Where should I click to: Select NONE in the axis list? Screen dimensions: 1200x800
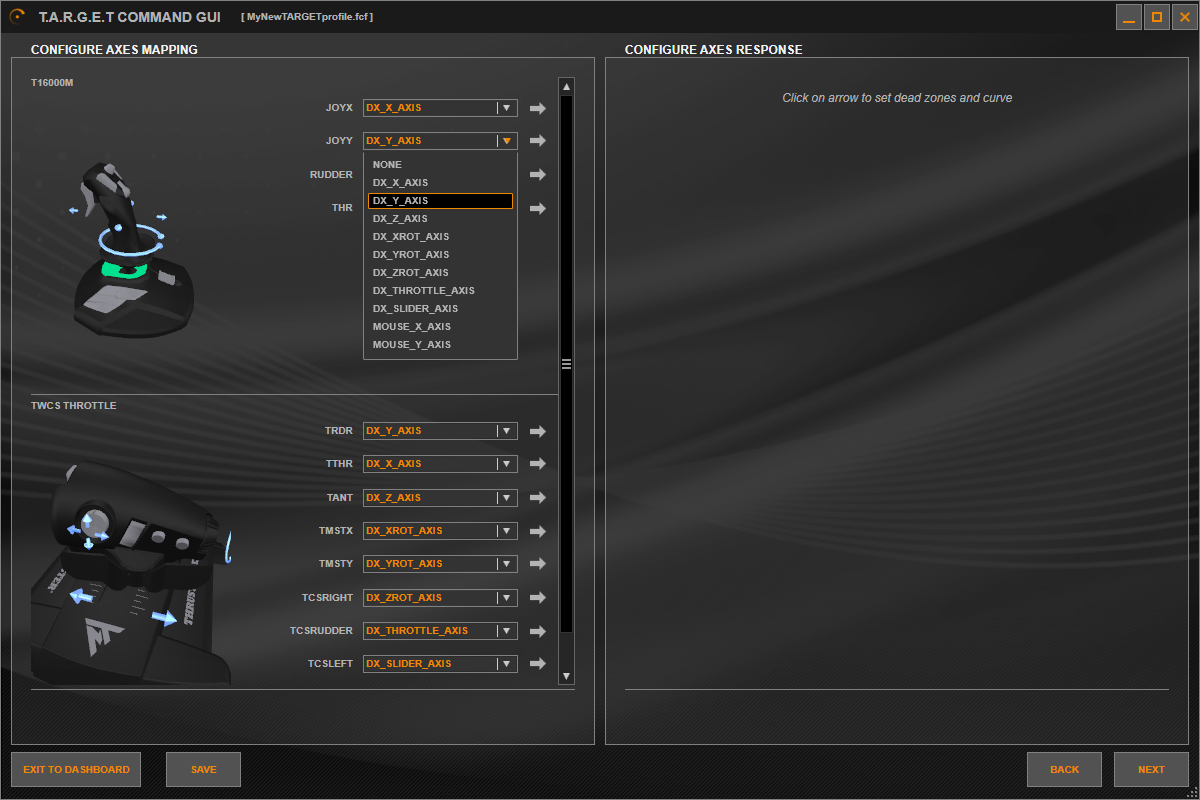point(440,165)
